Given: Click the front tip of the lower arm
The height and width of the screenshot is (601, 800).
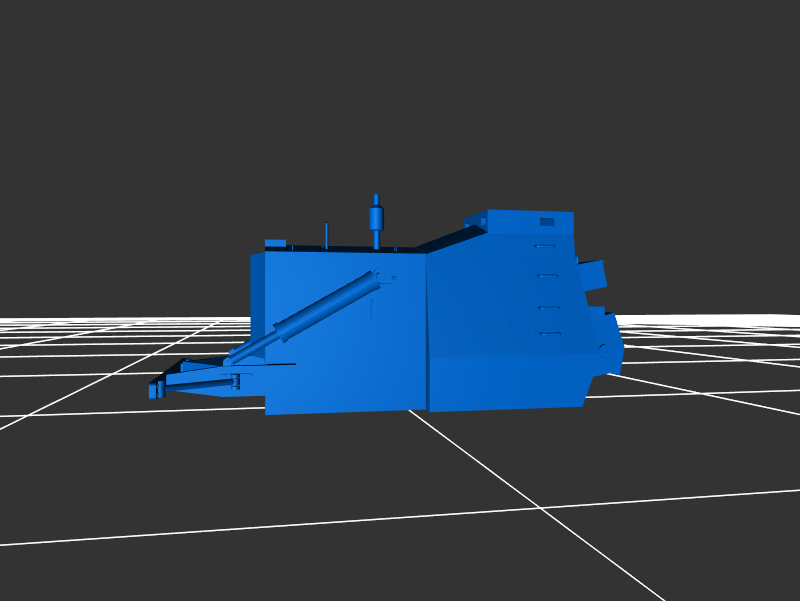Looking at the screenshot, I should [155, 390].
